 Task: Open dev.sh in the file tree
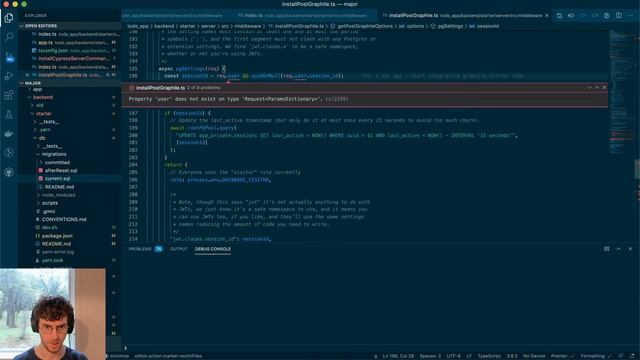coord(49,228)
